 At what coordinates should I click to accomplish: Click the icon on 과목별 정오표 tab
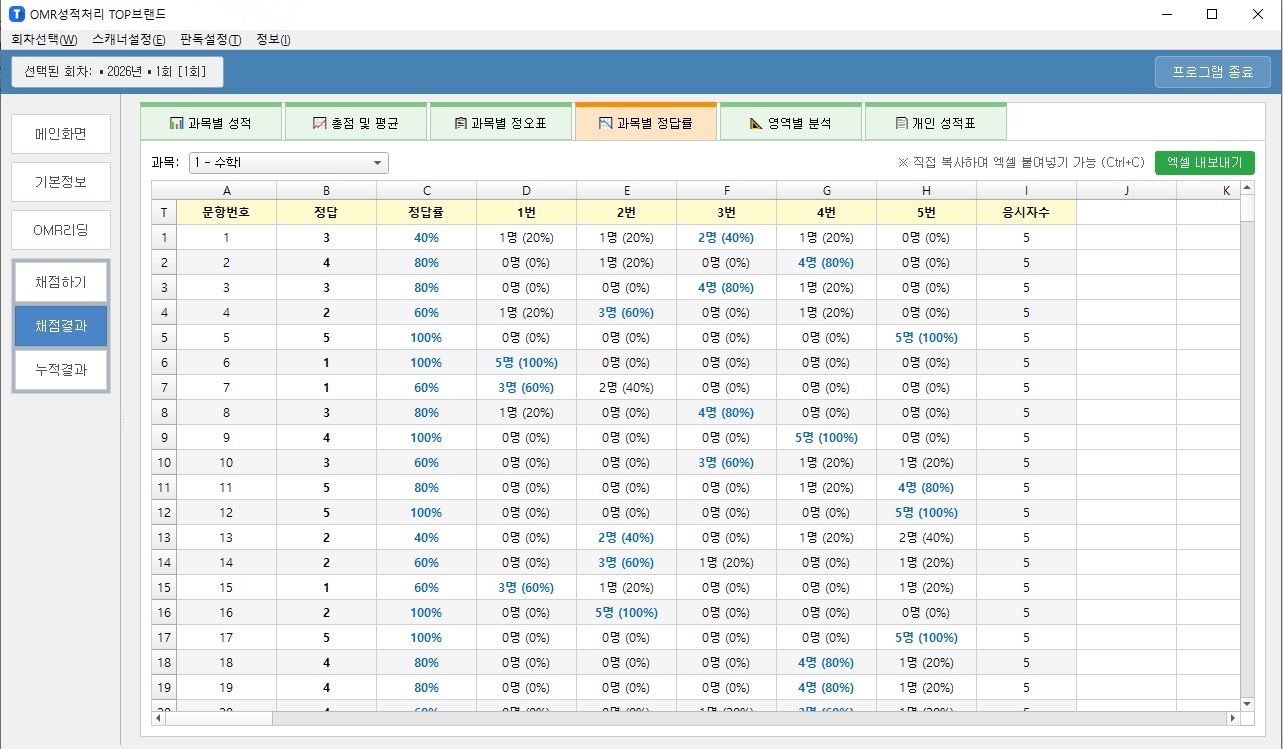coord(460,124)
